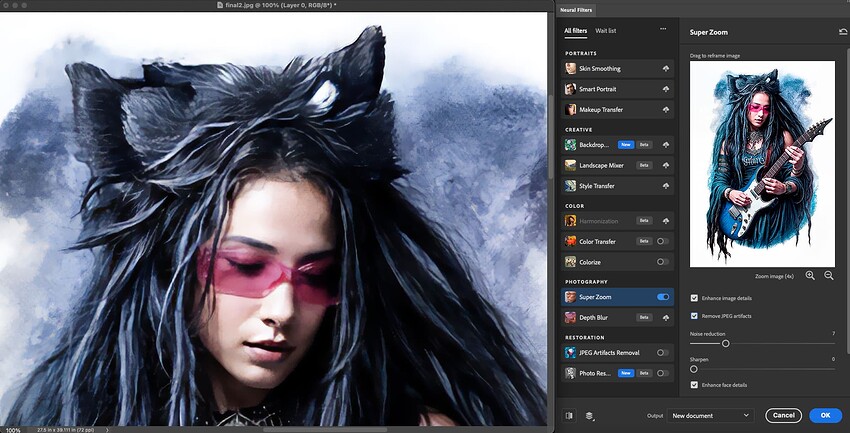Enable the Colorize toggle
The image size is (850, 433).
(x=662, y=262)
